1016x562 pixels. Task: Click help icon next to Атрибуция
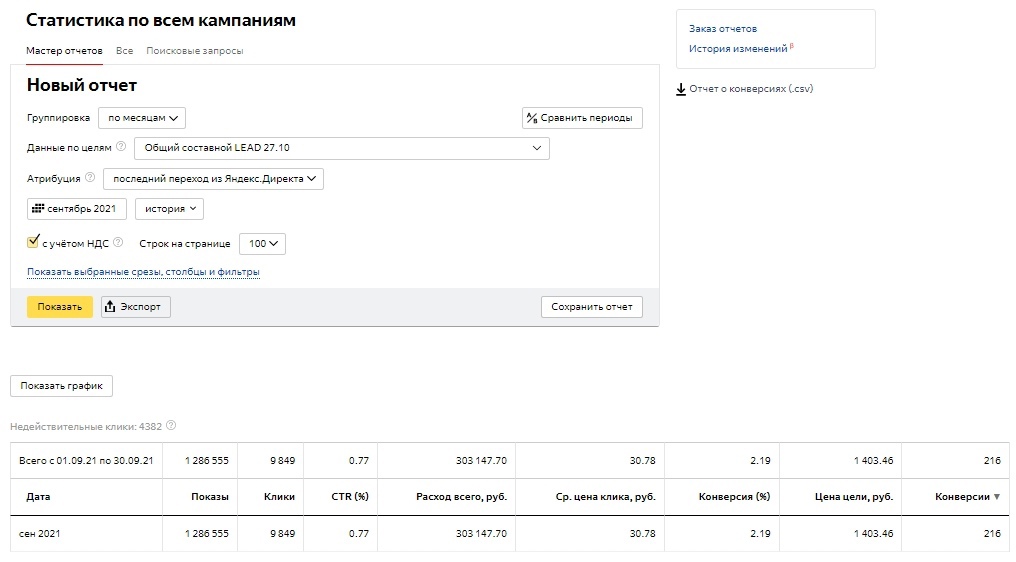(x=90, y=178)
